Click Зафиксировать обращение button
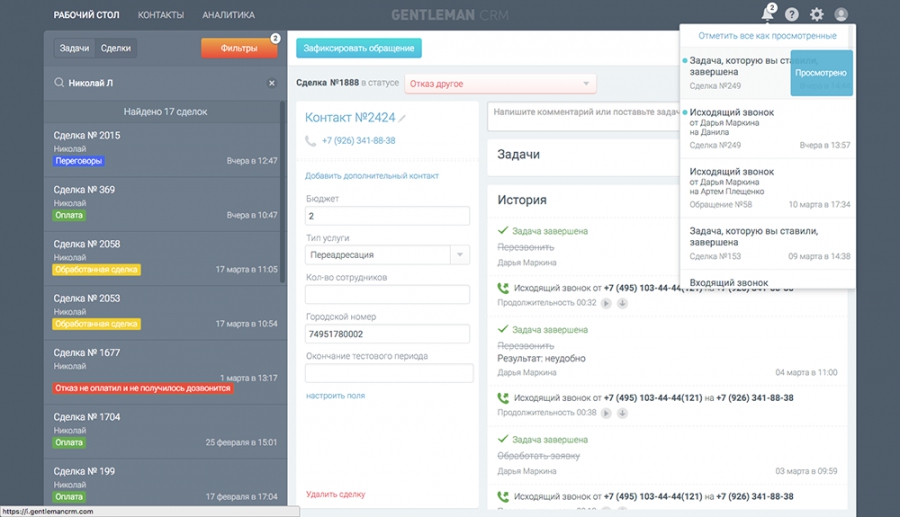This screenshot has width=900, height=517. tap(359, 48)
